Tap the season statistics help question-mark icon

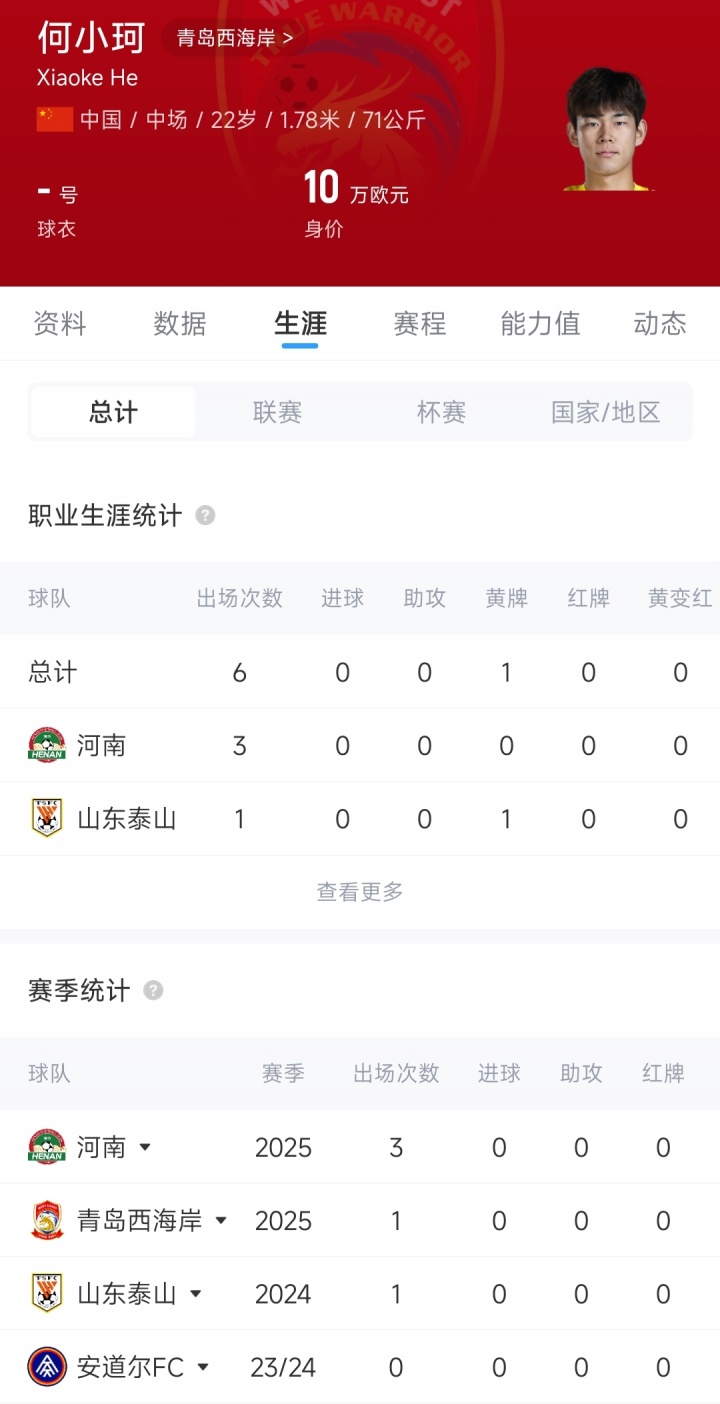tap(153, 990)
